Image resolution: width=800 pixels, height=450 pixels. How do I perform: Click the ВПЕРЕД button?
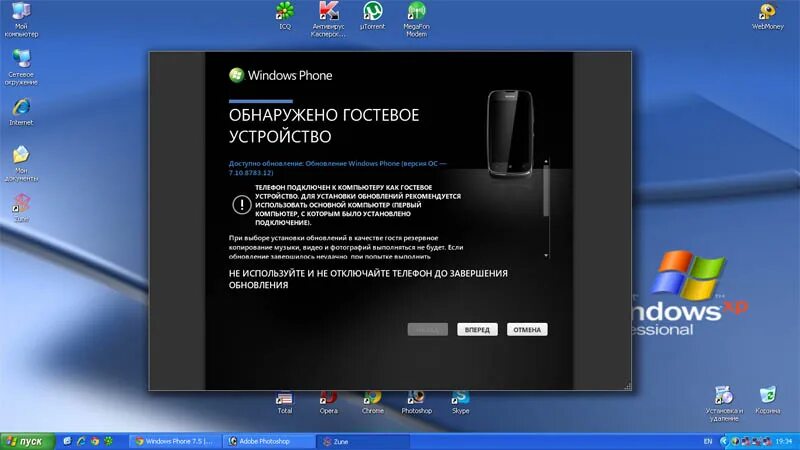click(x=477, y=330)
